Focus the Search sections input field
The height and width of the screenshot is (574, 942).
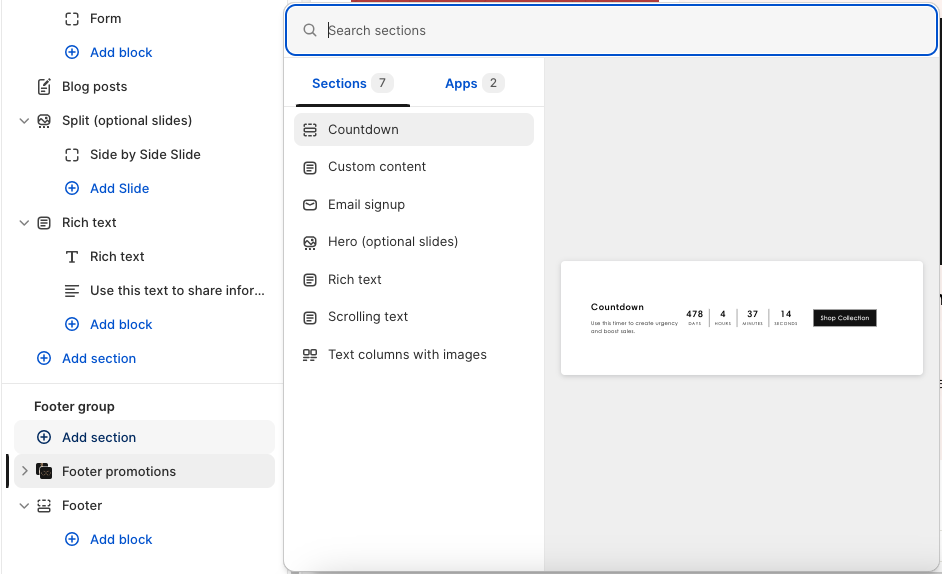[620, 31]
